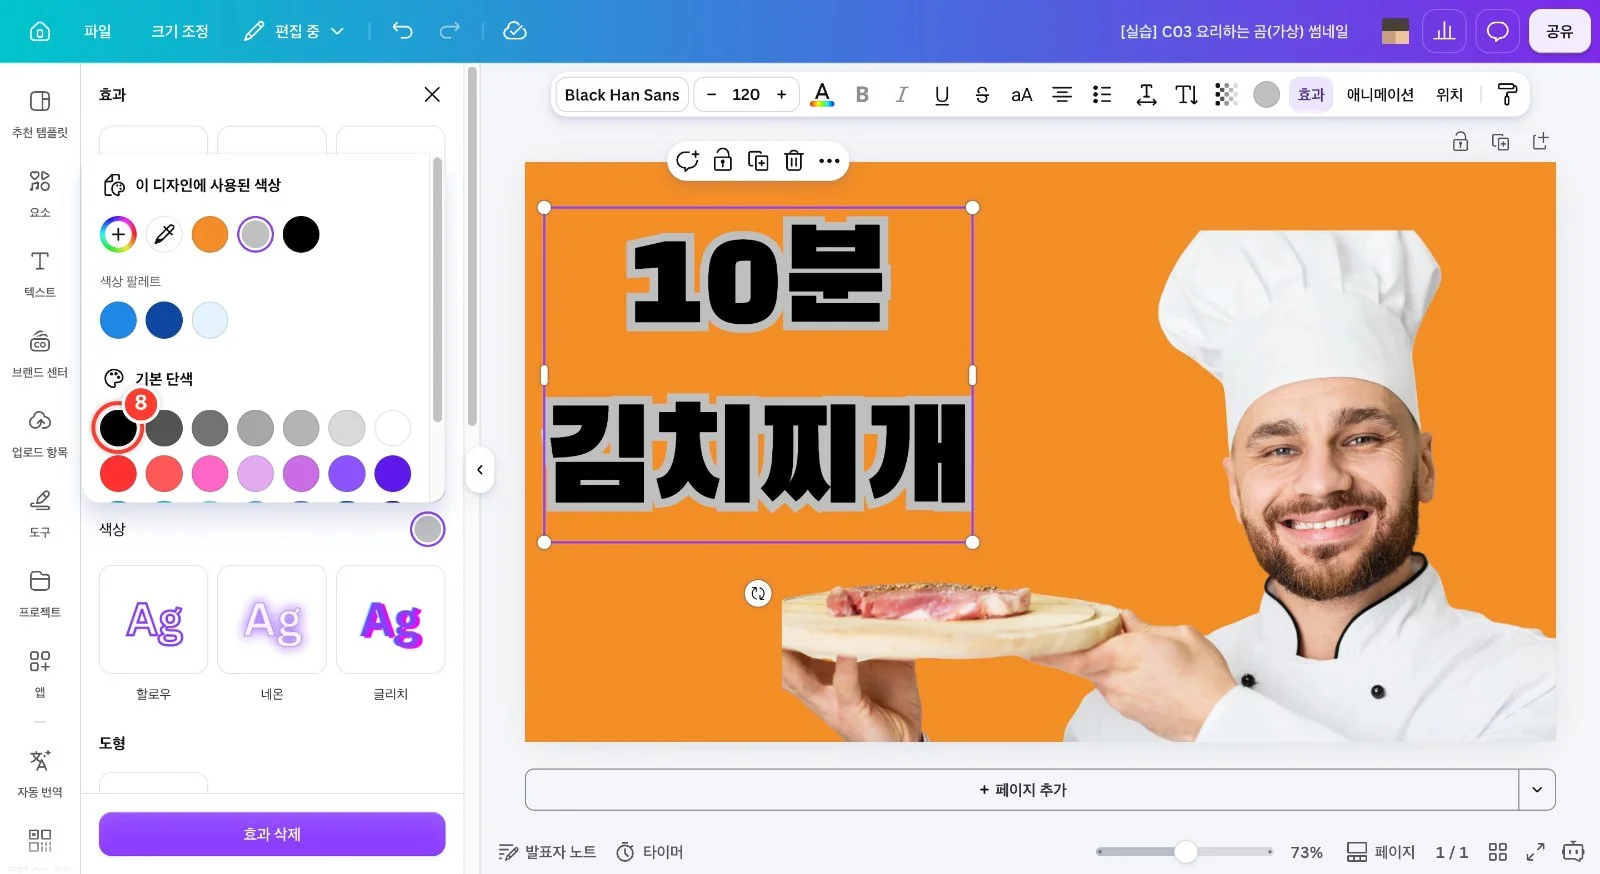
Task: Click the cloud save status icon
Action: point(515,31)
